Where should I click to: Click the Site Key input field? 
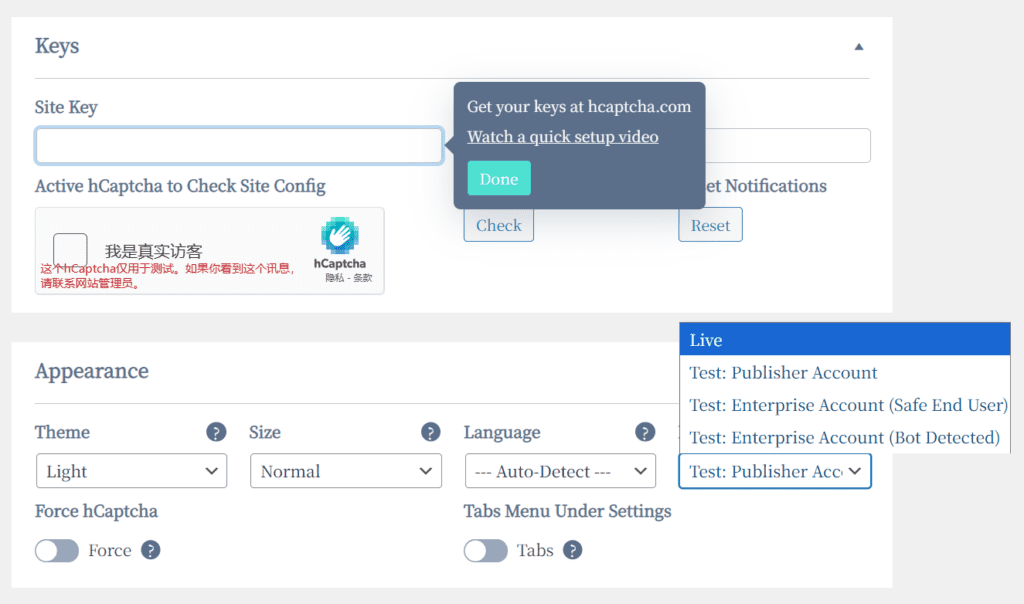point(239,146)
